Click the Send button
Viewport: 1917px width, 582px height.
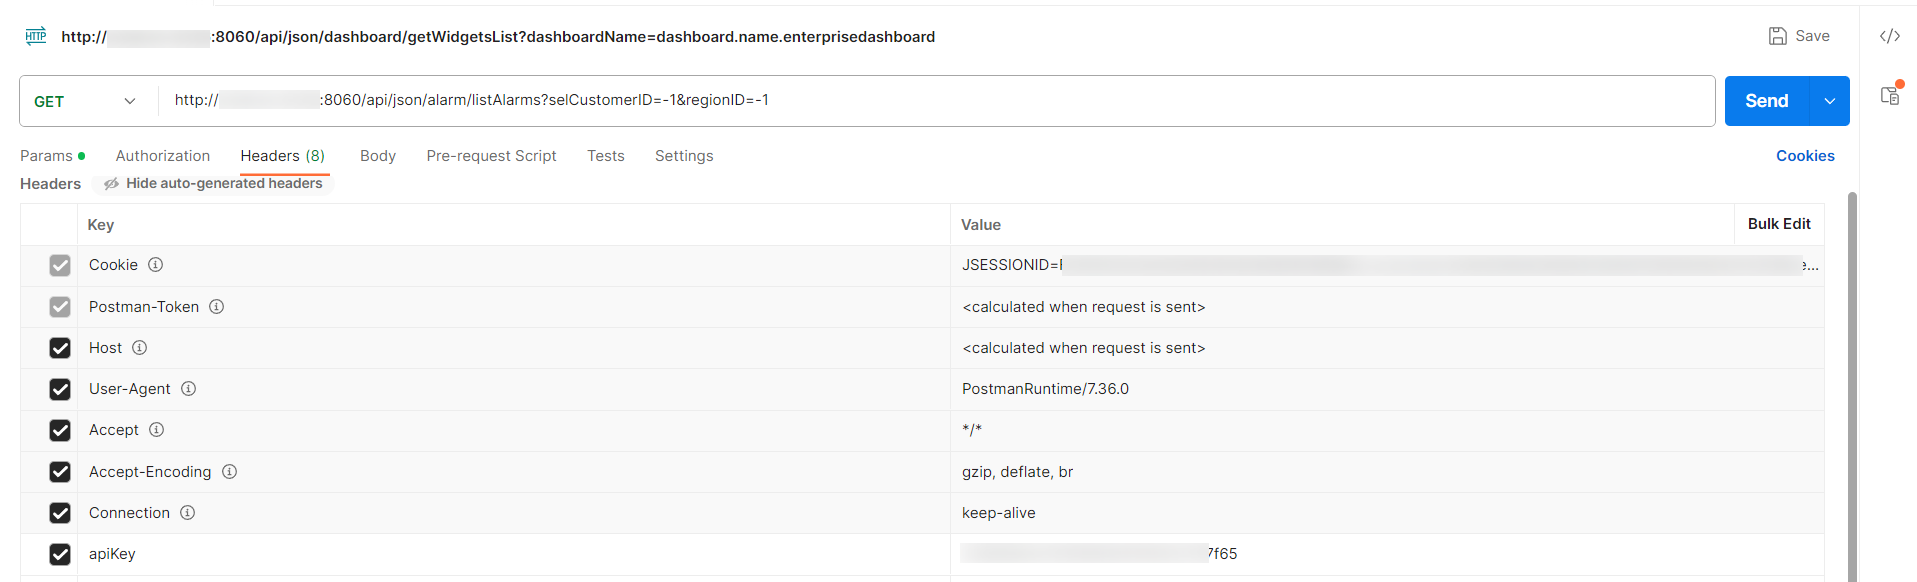pyautogui.click(x=1766, y=101)
